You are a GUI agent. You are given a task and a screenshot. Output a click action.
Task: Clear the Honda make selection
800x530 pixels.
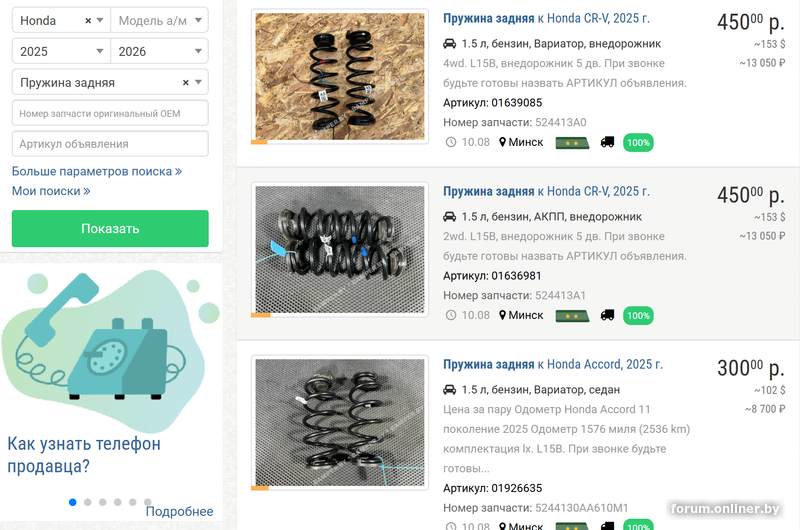click(88, 21)
